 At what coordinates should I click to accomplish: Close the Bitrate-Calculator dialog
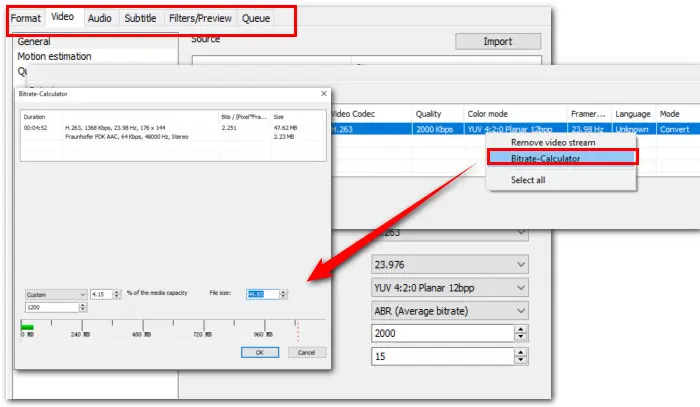click(324, 93)
